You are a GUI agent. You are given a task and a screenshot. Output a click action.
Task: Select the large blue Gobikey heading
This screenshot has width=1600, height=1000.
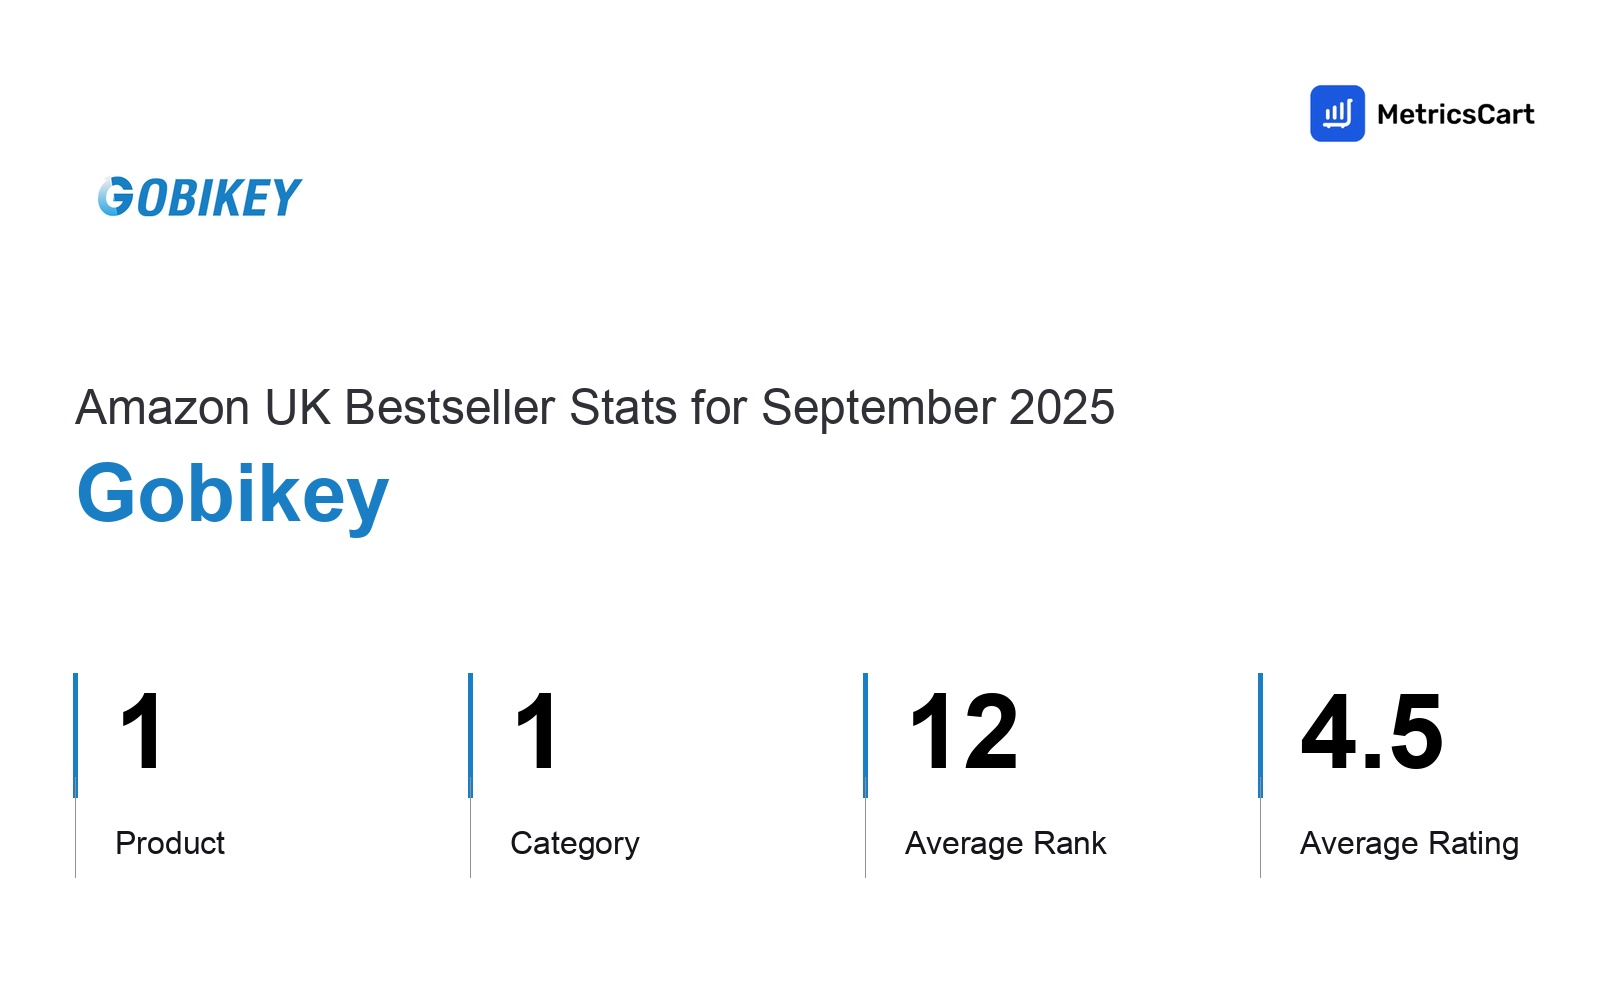click(x=233, y=494)
